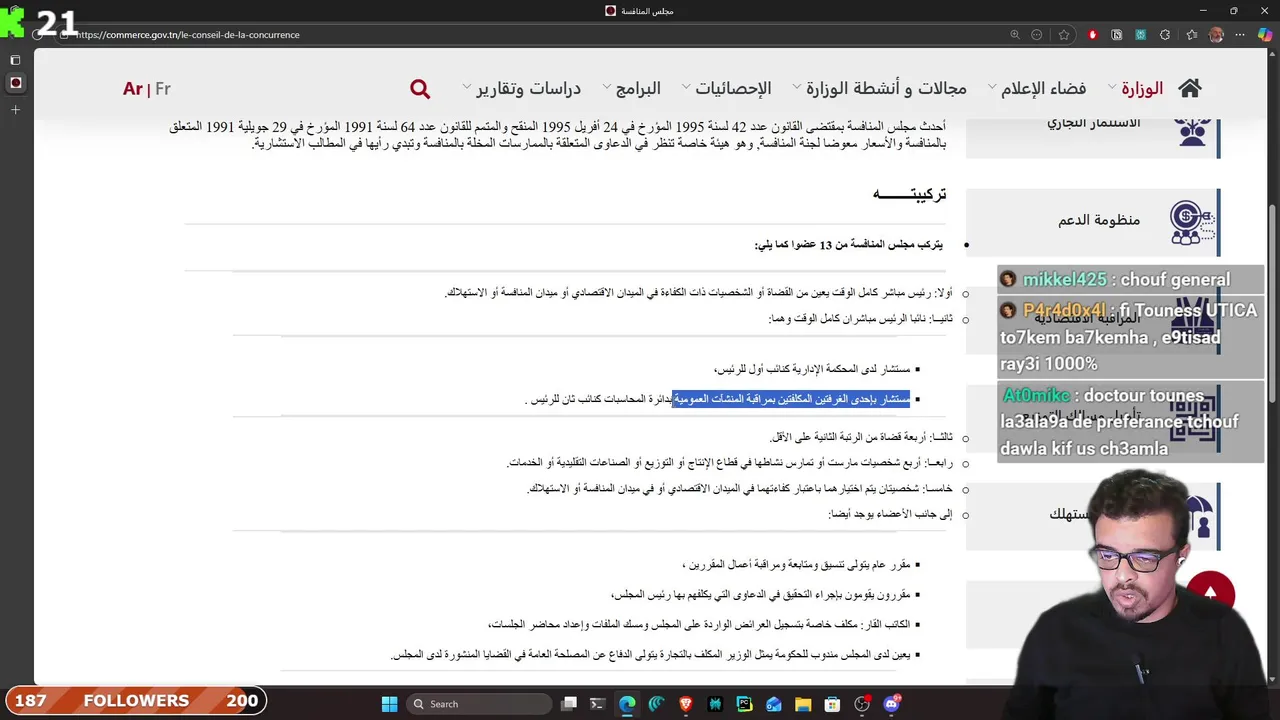Click the تركيبته section heading

909,194
